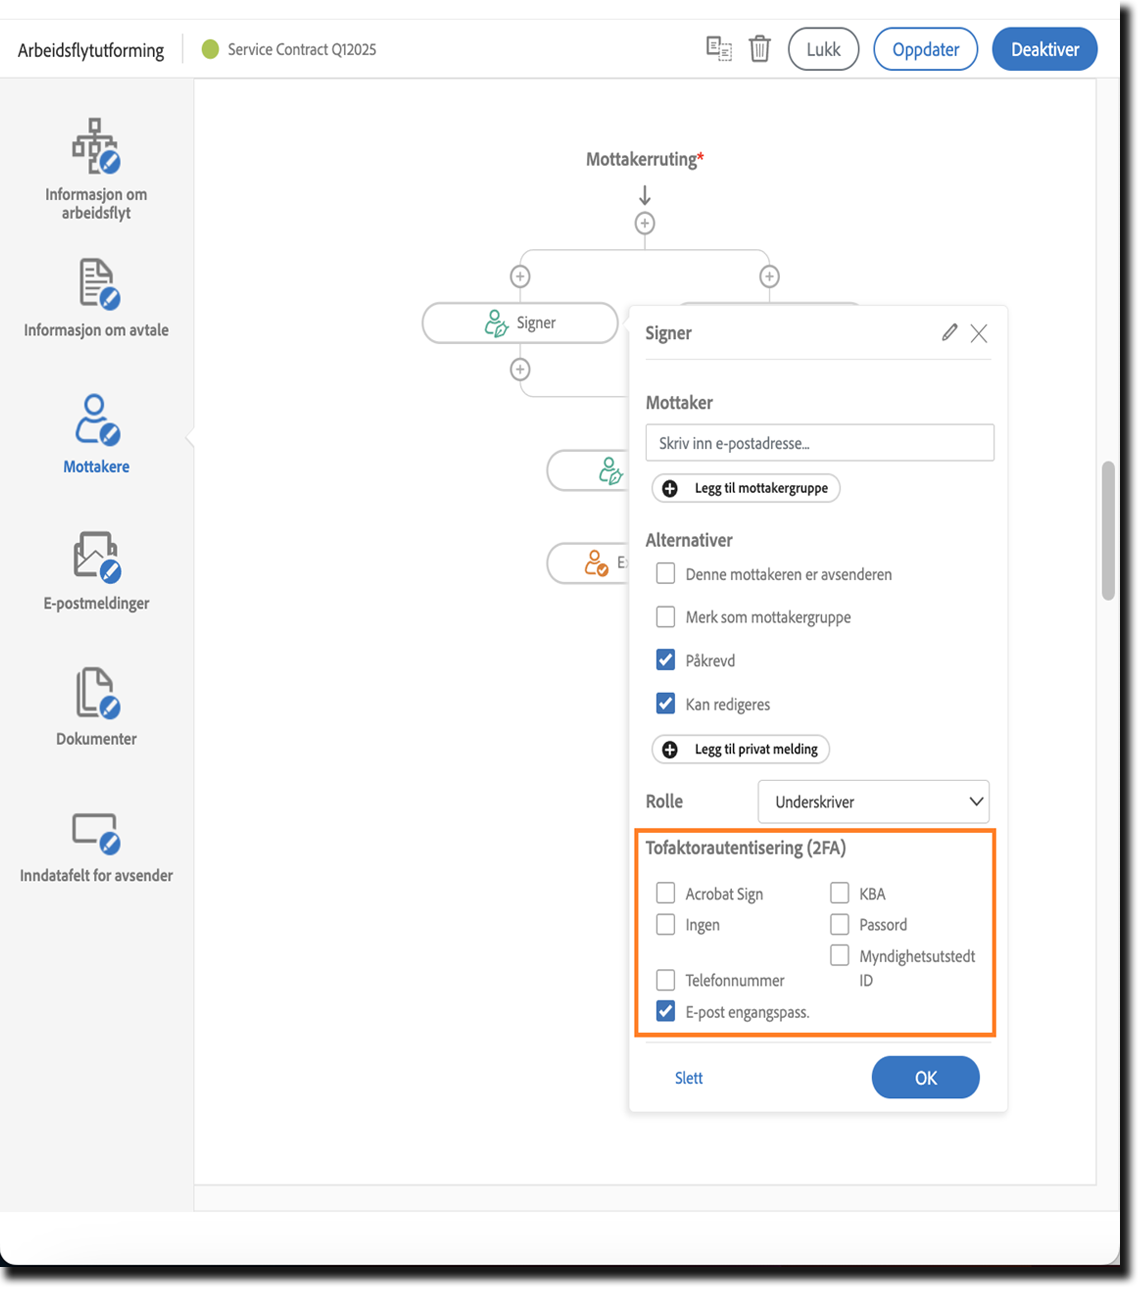
Task: Enable KBA authentication checkbox
Action: click(x=839, y=893)
